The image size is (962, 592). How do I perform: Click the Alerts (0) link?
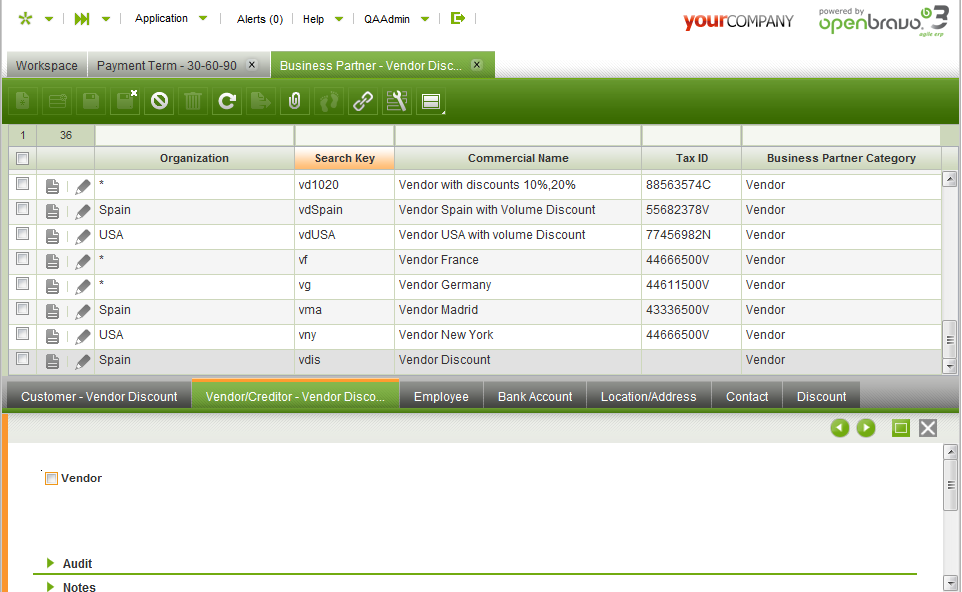tap(259, 19)
